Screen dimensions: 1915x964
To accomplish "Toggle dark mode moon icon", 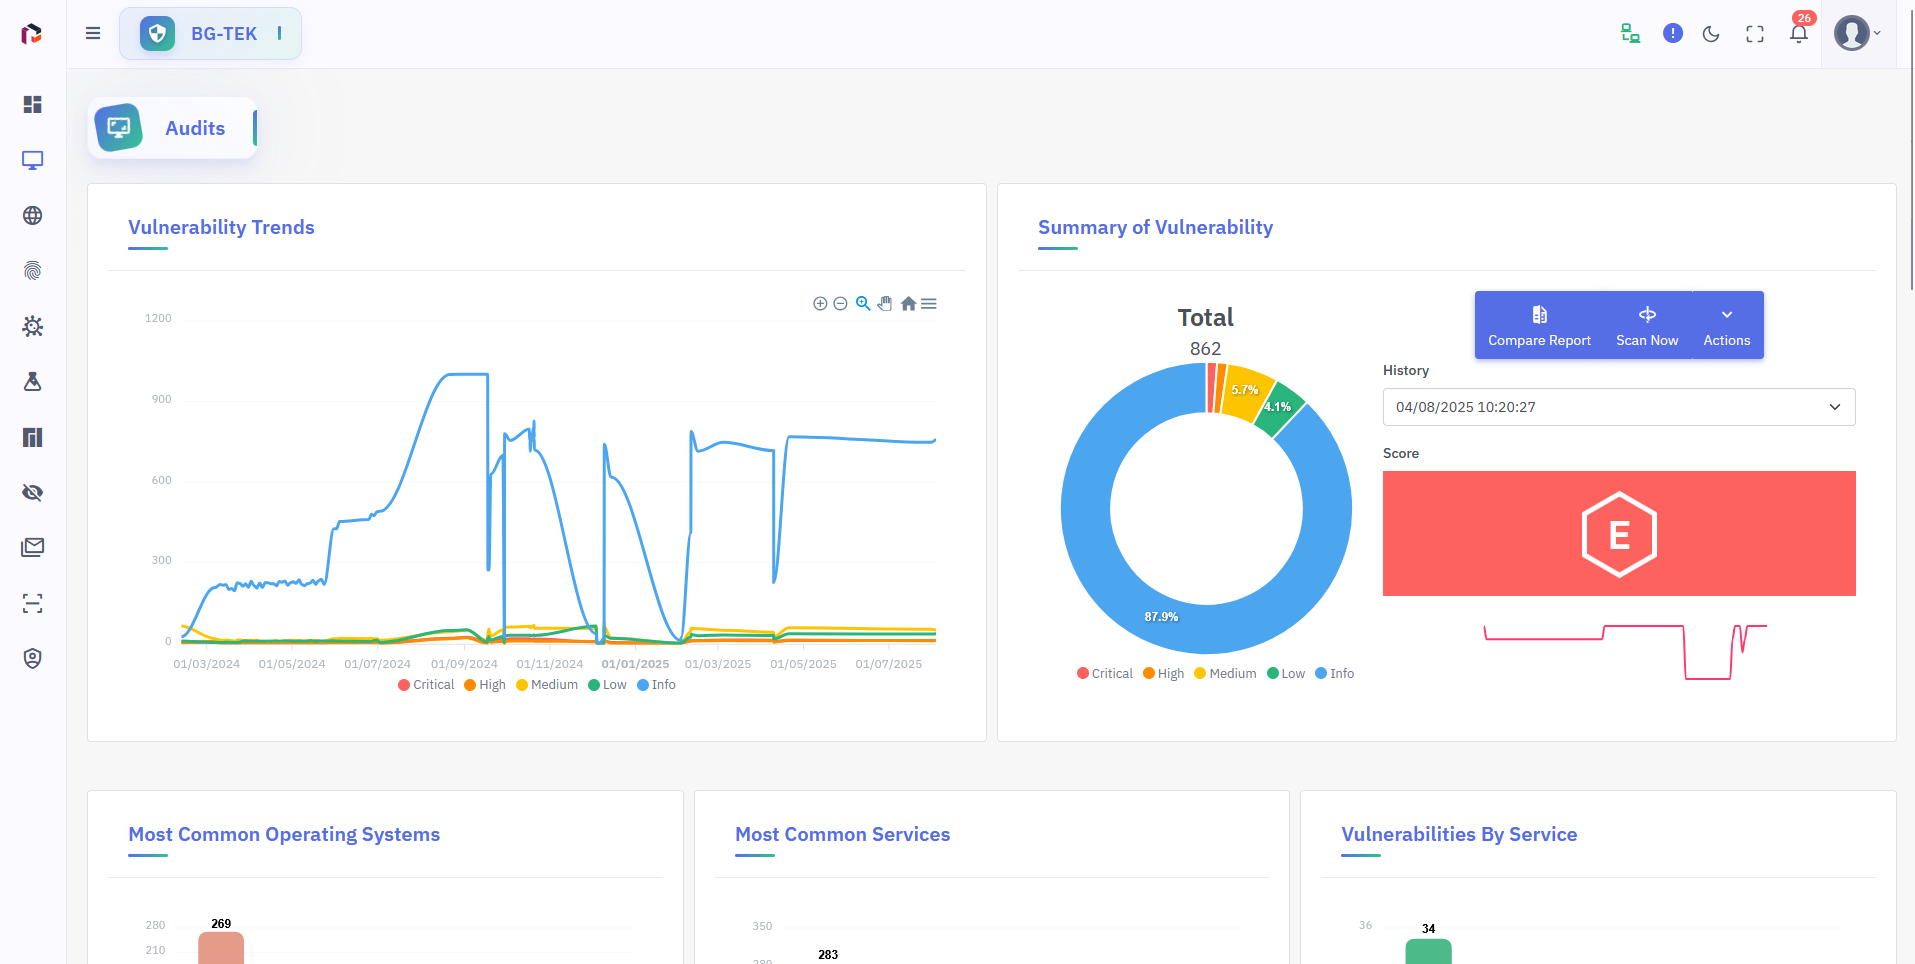I will pos(1711,34).
